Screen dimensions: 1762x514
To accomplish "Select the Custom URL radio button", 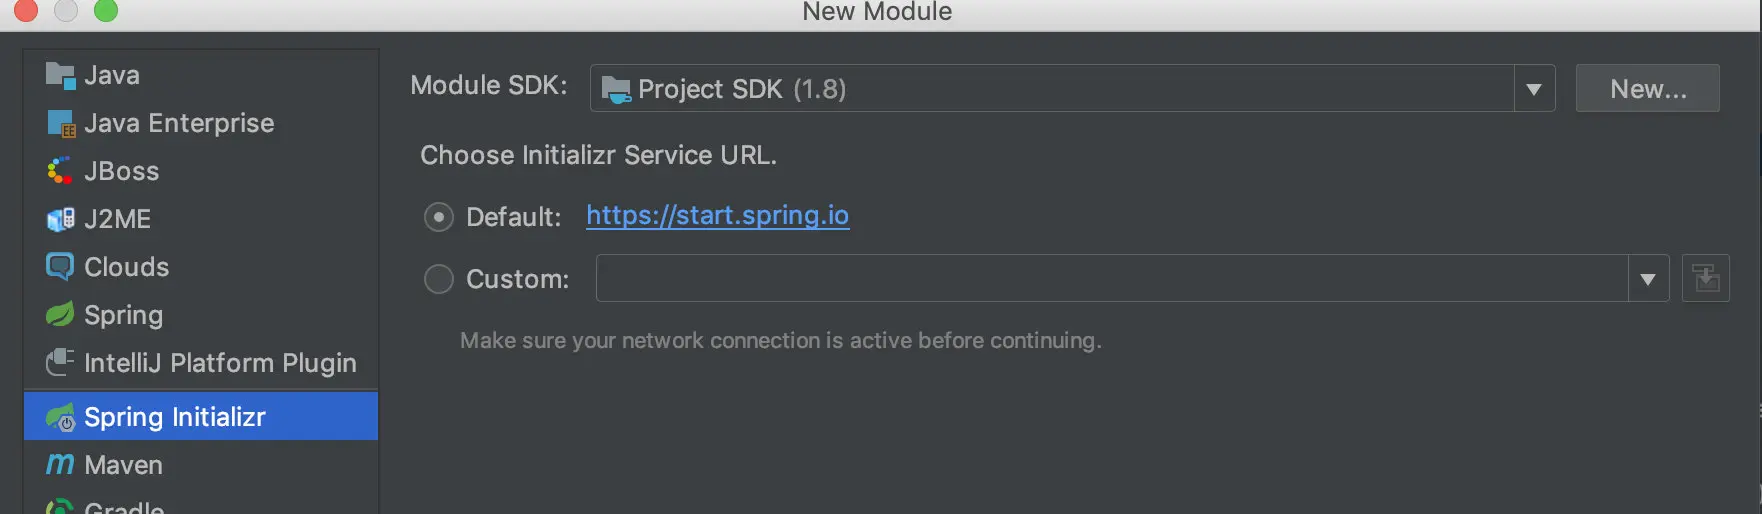I will pos(439,279).
